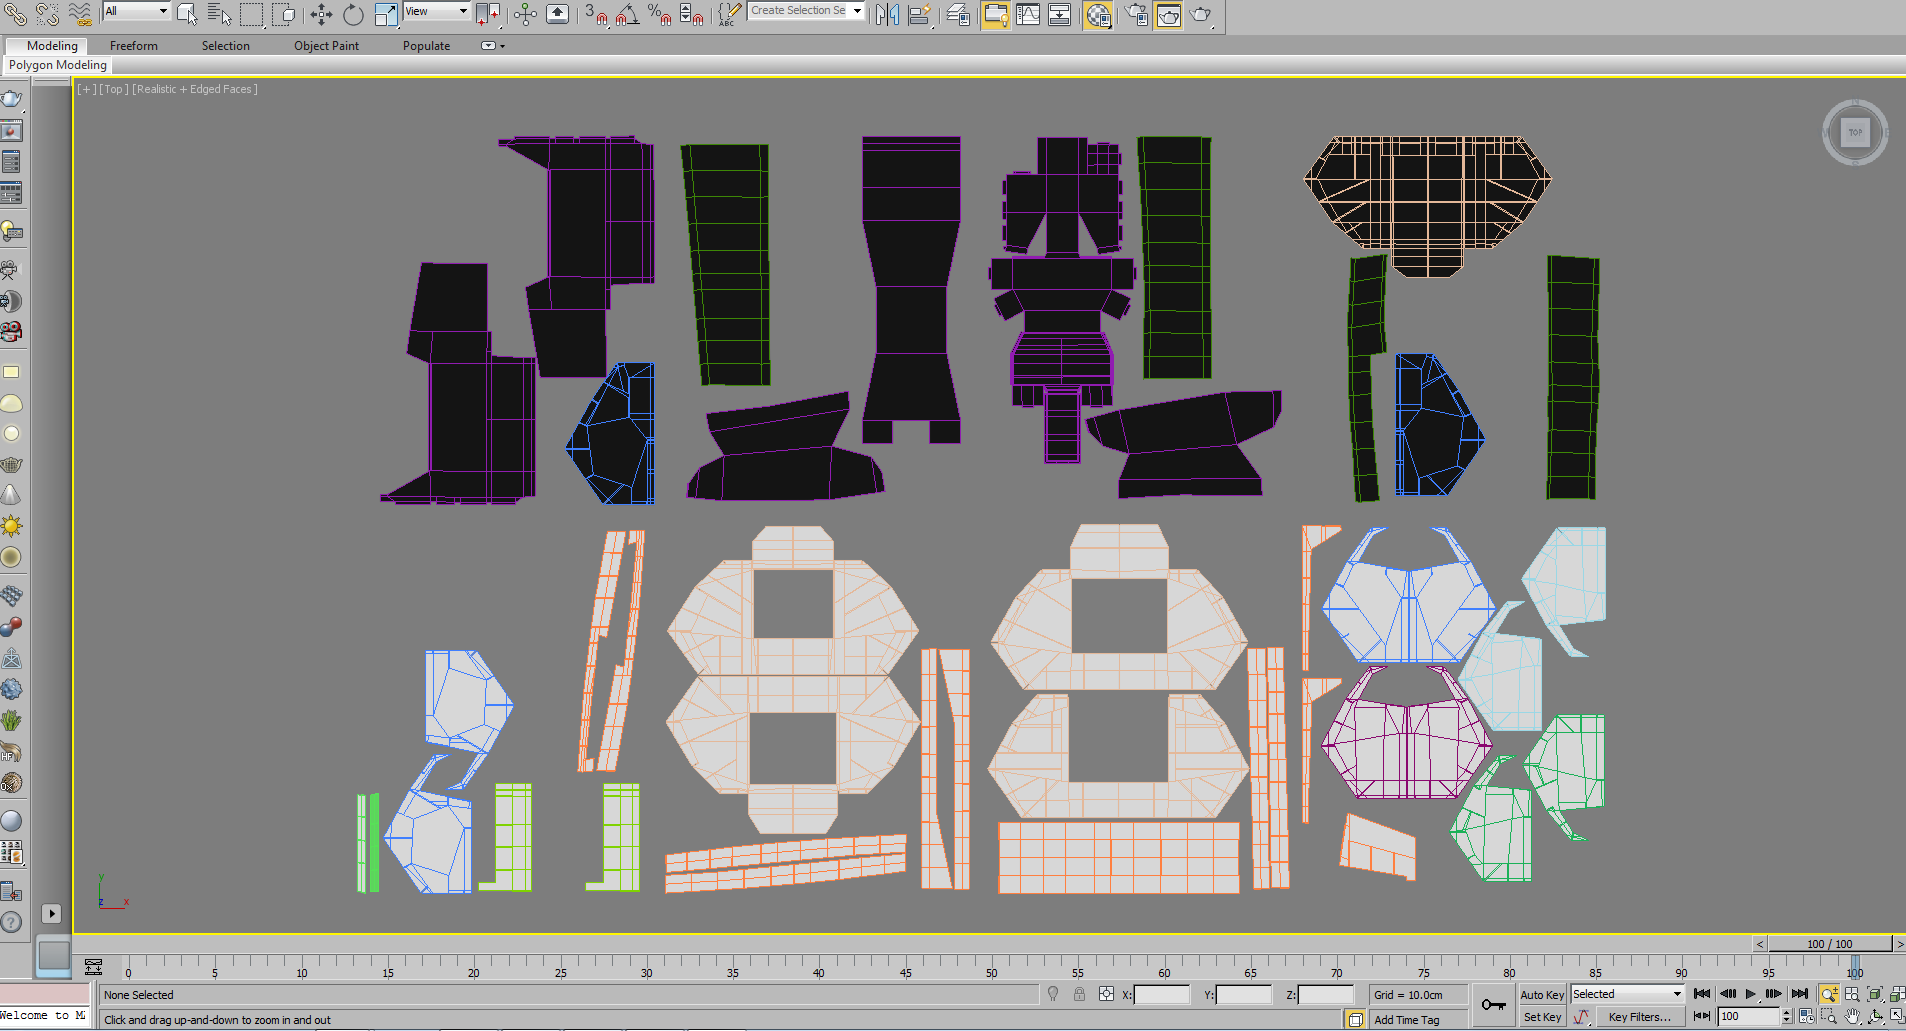Screen dimensions: 1906x1031
Task: Open the Object Paint tab
Action: coord(326,46)
